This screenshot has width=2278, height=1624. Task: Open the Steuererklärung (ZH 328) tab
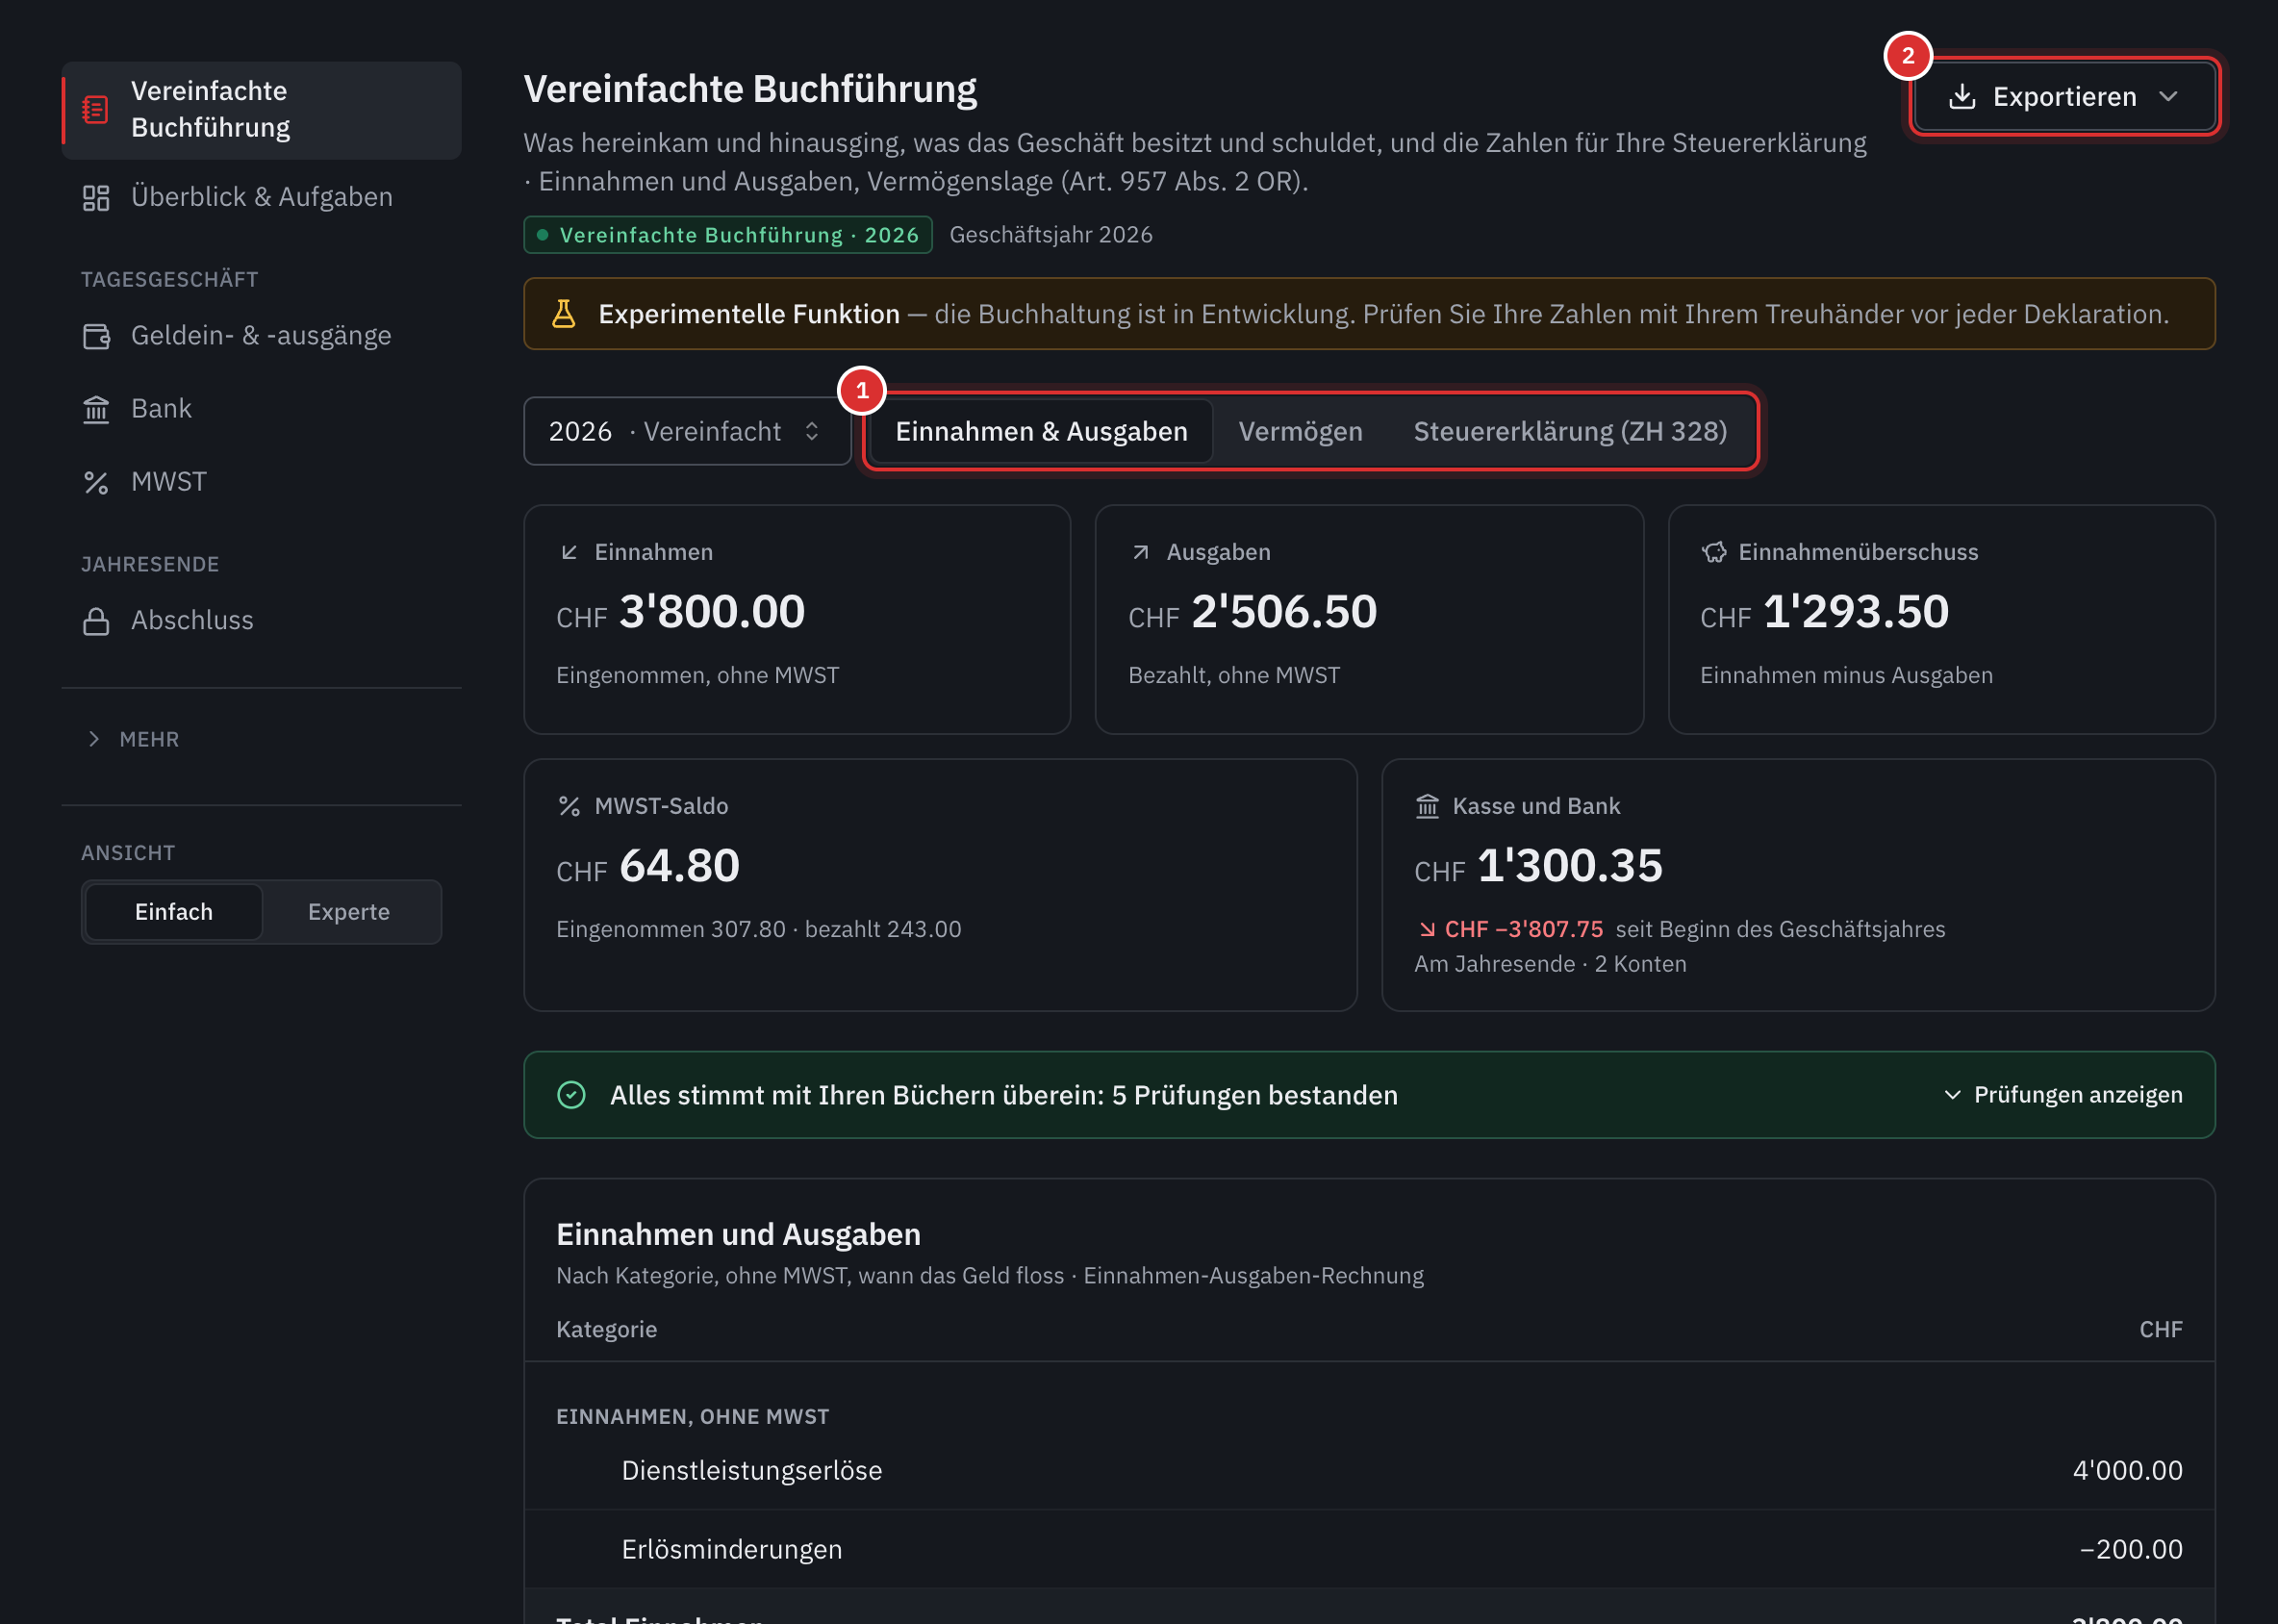click(1570, 431)
